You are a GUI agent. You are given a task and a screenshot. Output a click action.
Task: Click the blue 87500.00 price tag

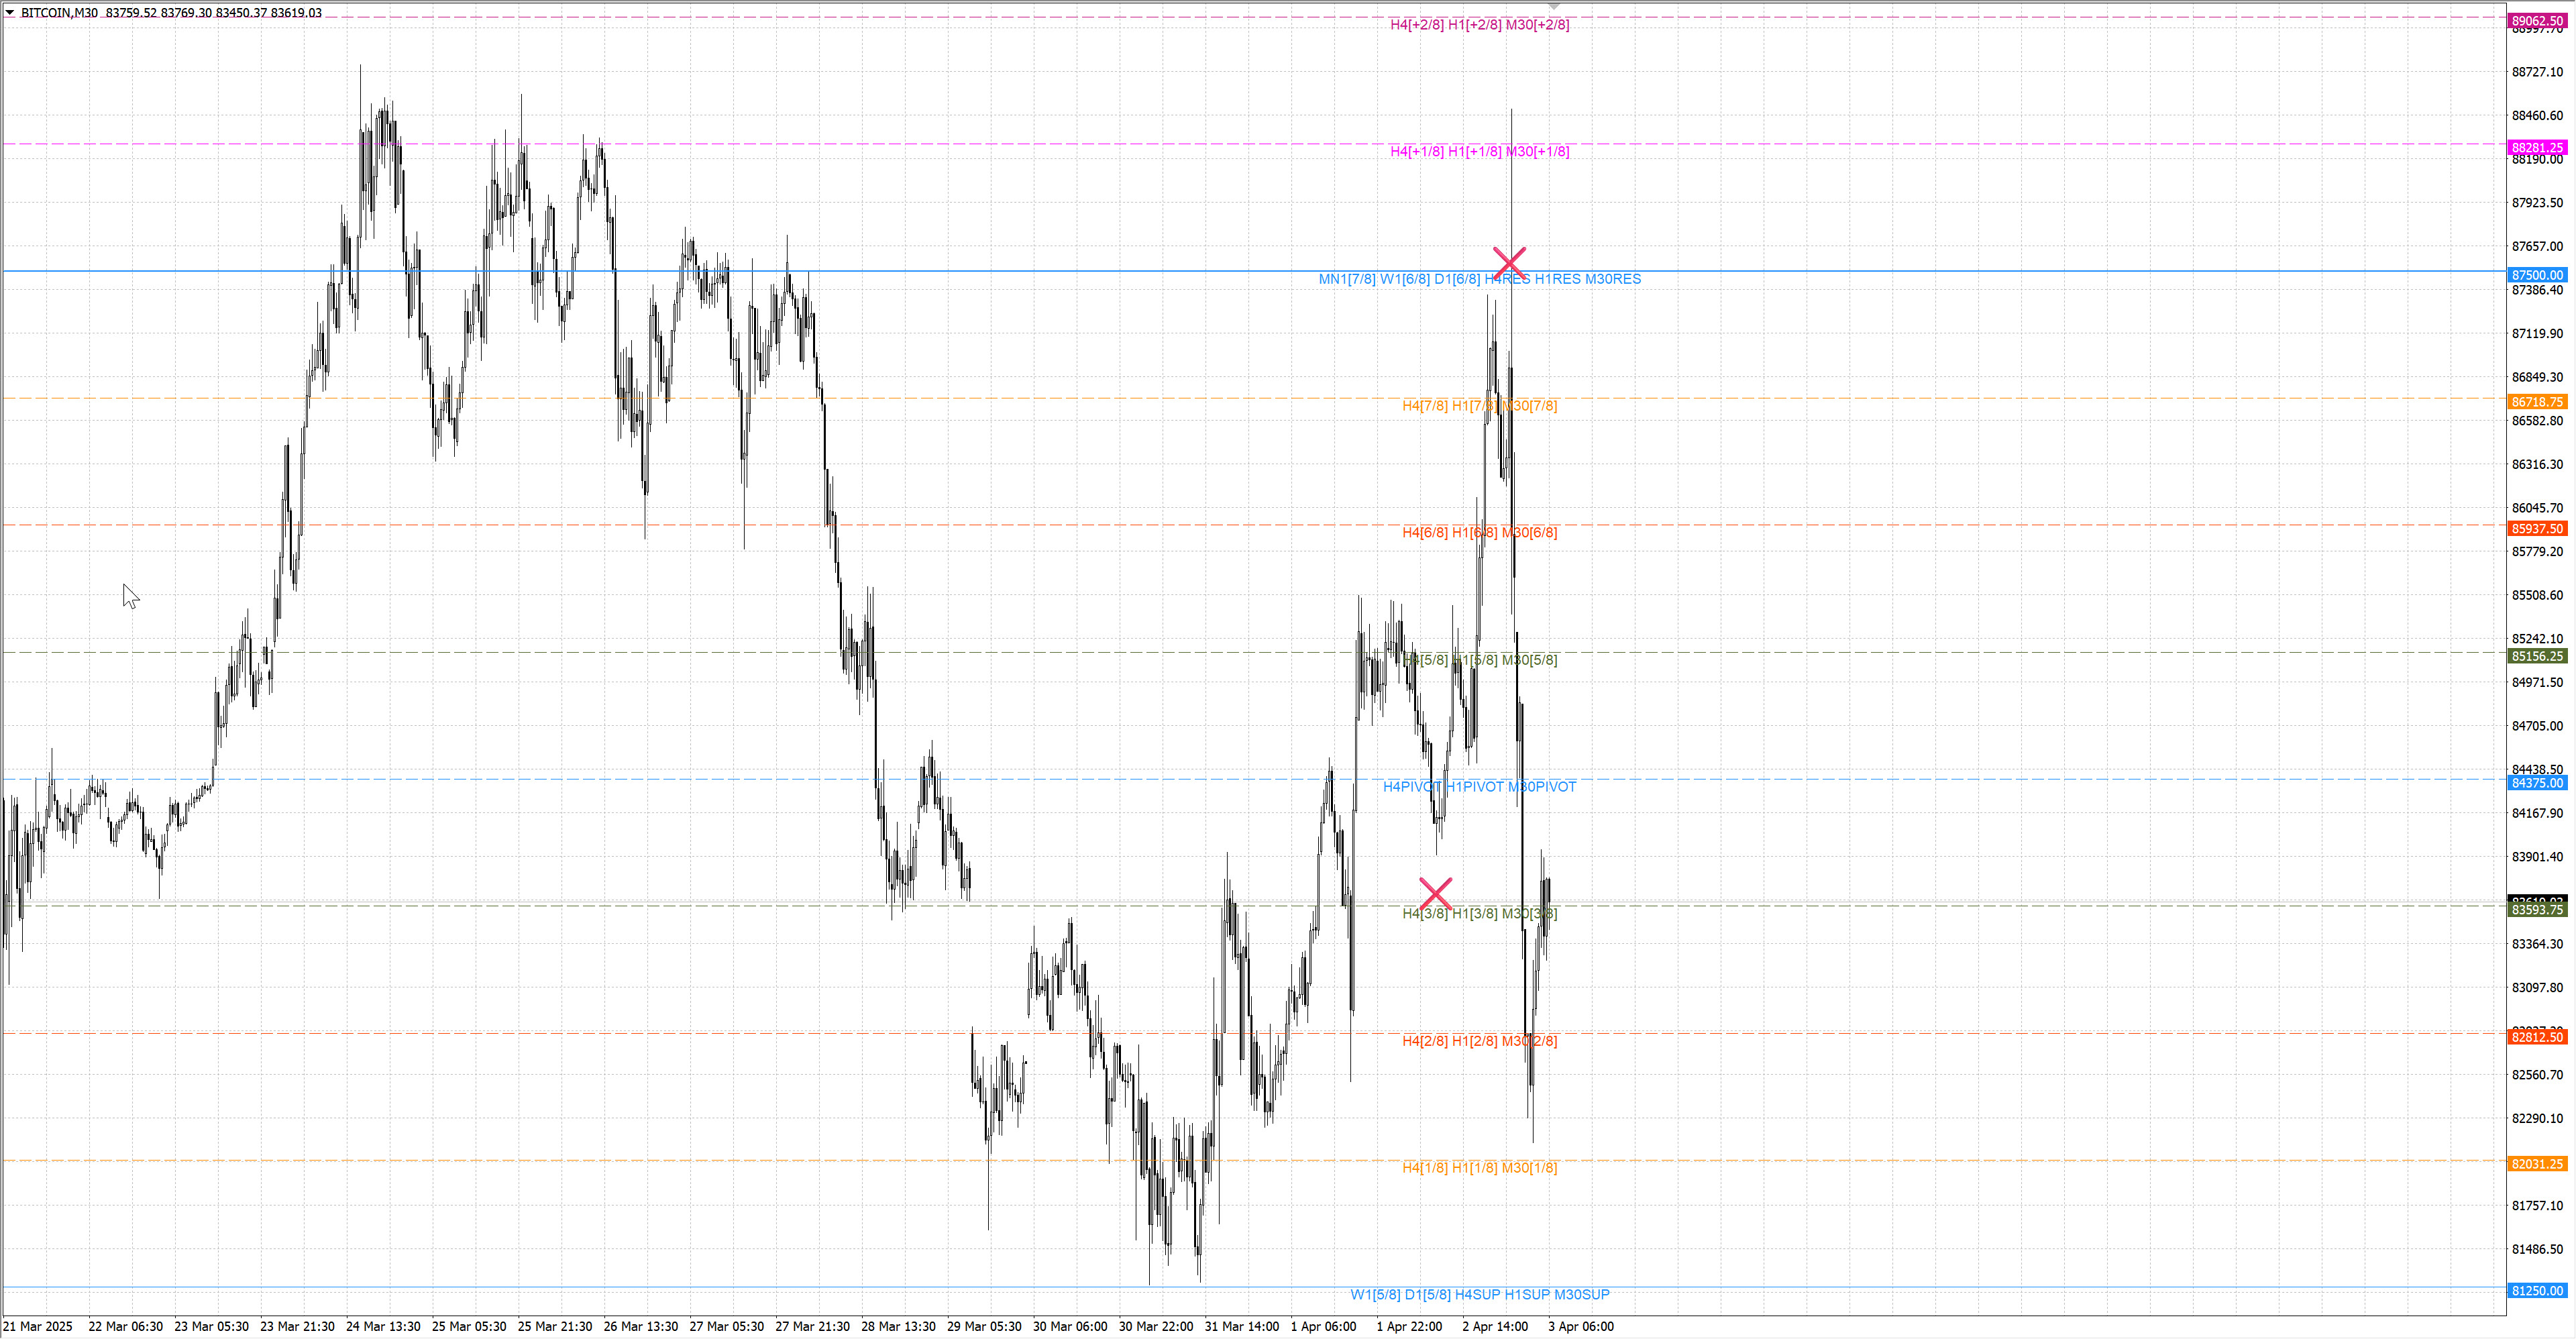coord(2538,275)
